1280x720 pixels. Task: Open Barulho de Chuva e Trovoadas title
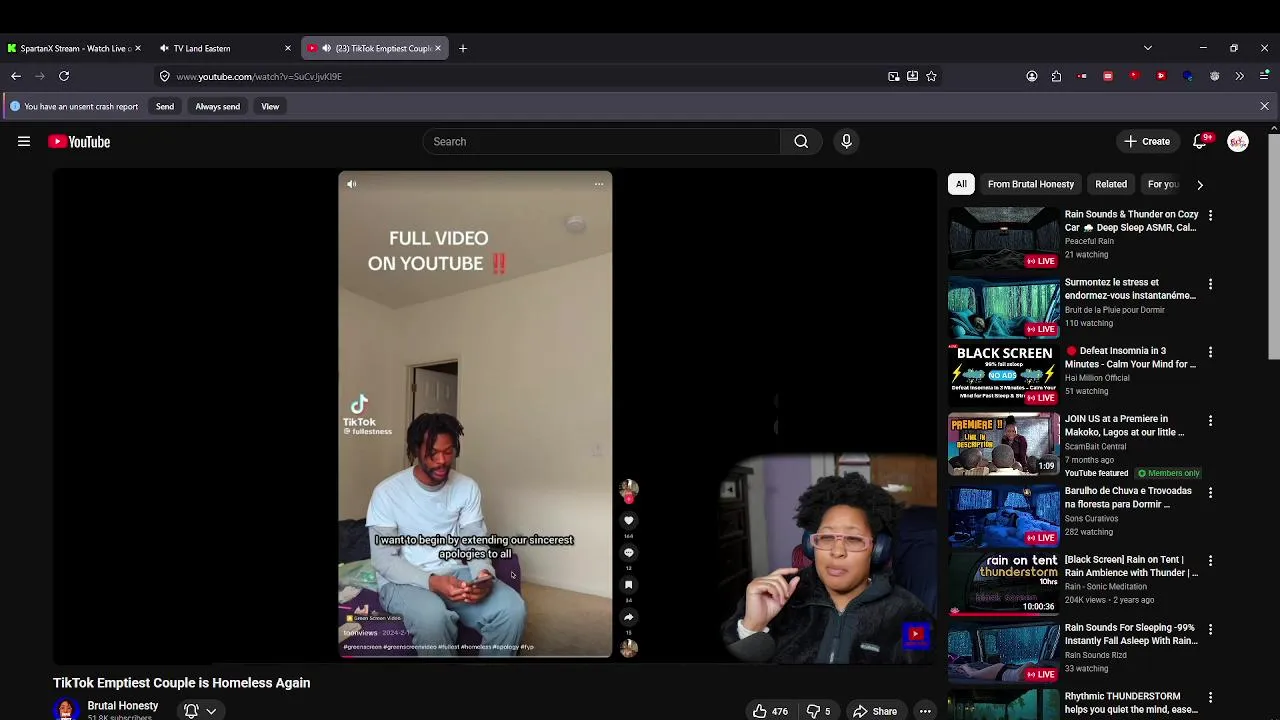point(1128,498)
